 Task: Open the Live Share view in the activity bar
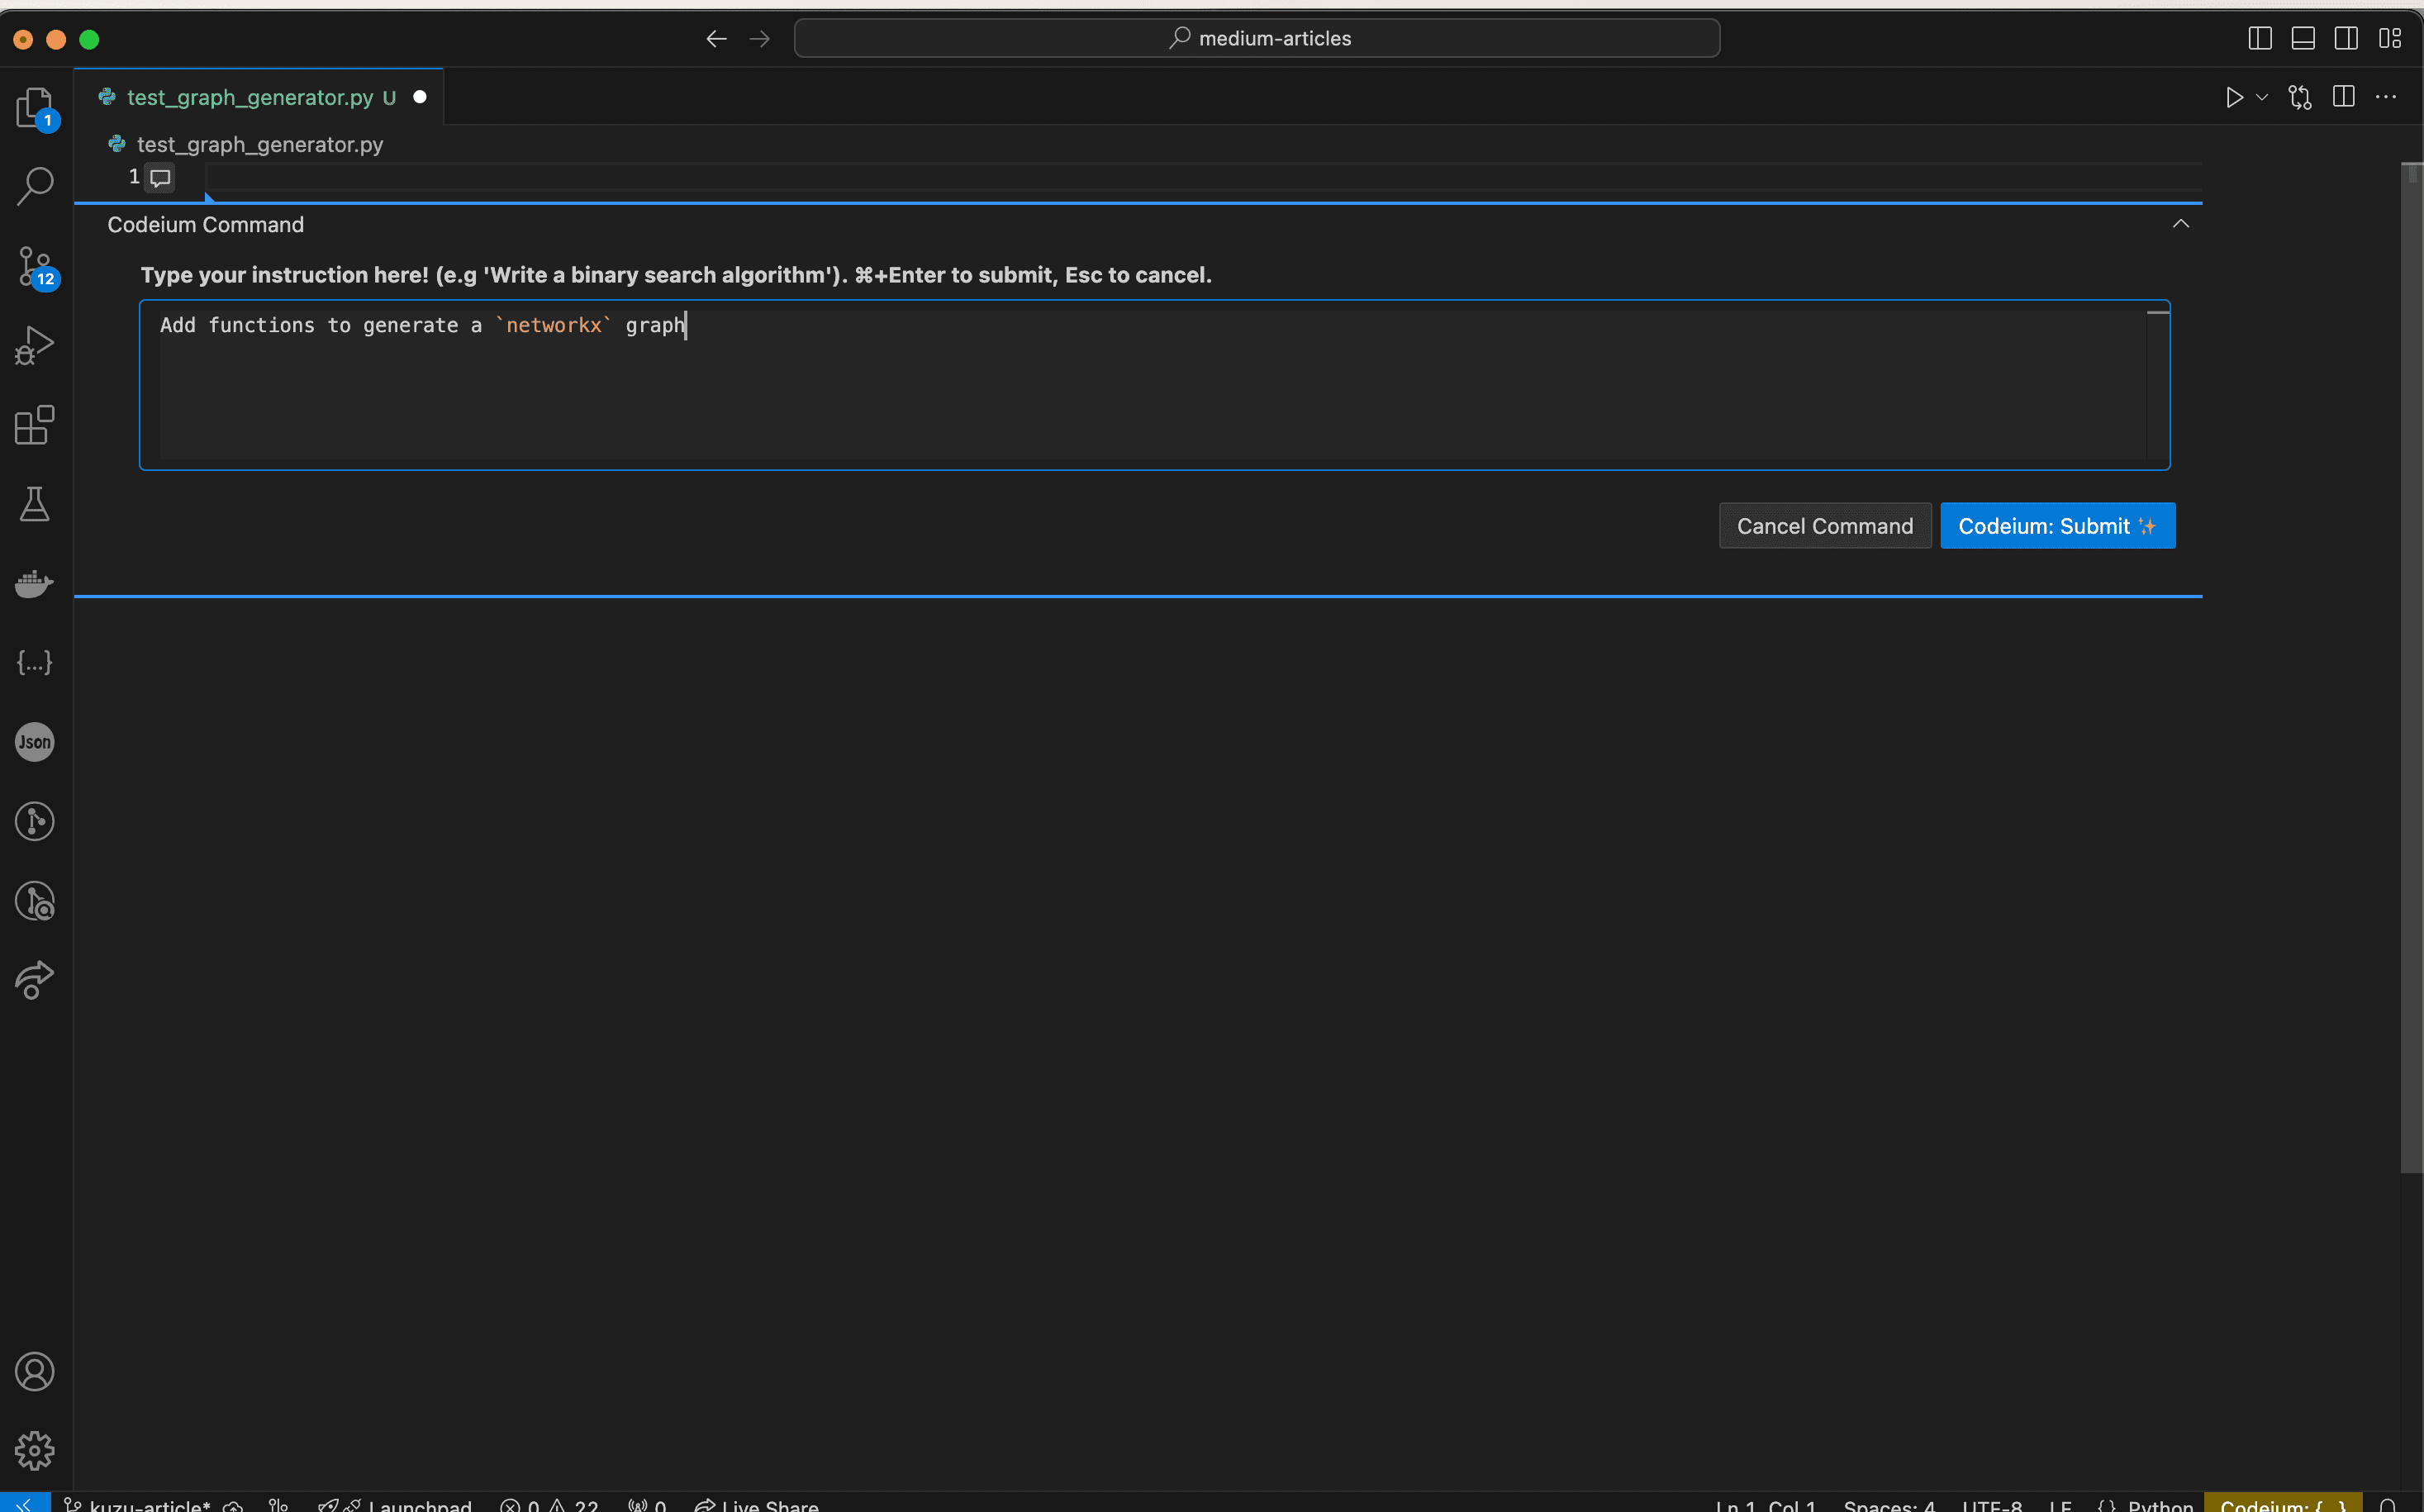click(x=35, y=980)
